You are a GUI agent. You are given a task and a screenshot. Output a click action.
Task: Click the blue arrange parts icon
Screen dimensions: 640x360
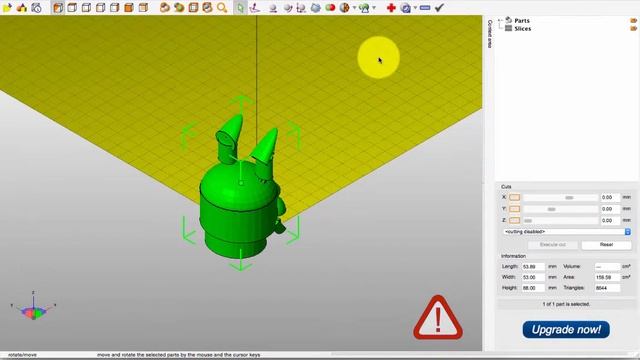click(x=316, y=7)
